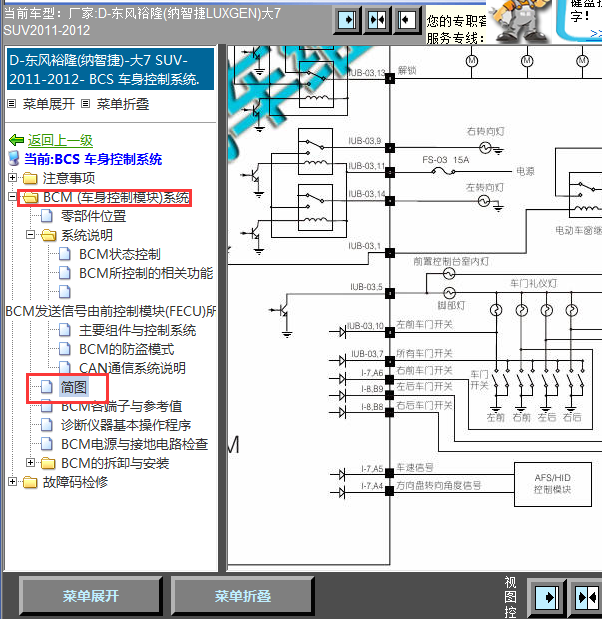Expand the BCM的拆卸与安装 node
The image size is (602, 619).
pyautogui.click(x=30, y=462)
